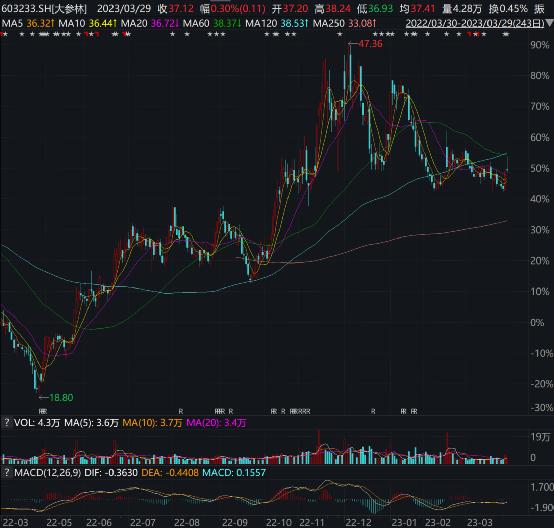Click the average price 均37.41
Screen dimensions: 554x528
point(417,8)
